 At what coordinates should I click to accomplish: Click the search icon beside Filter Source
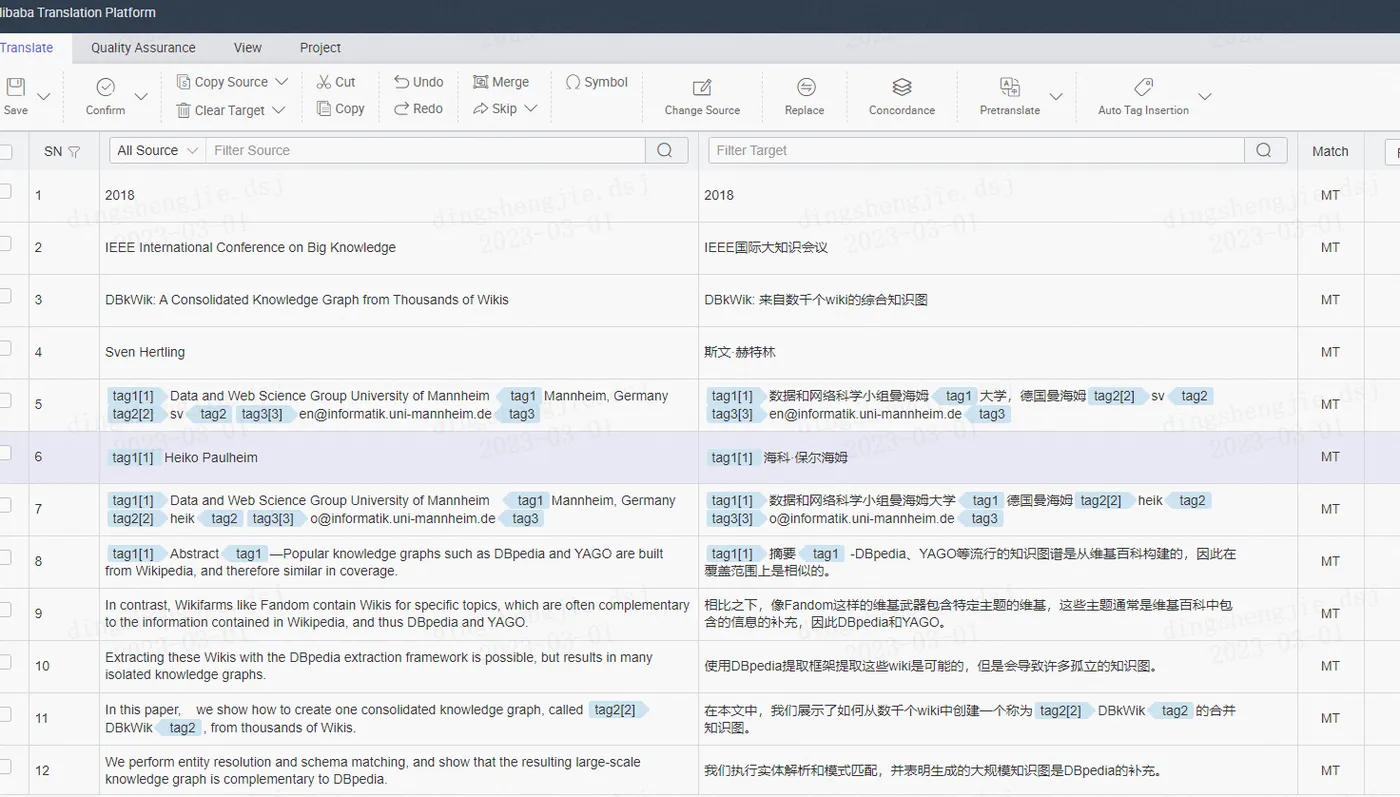coord(666,150)
